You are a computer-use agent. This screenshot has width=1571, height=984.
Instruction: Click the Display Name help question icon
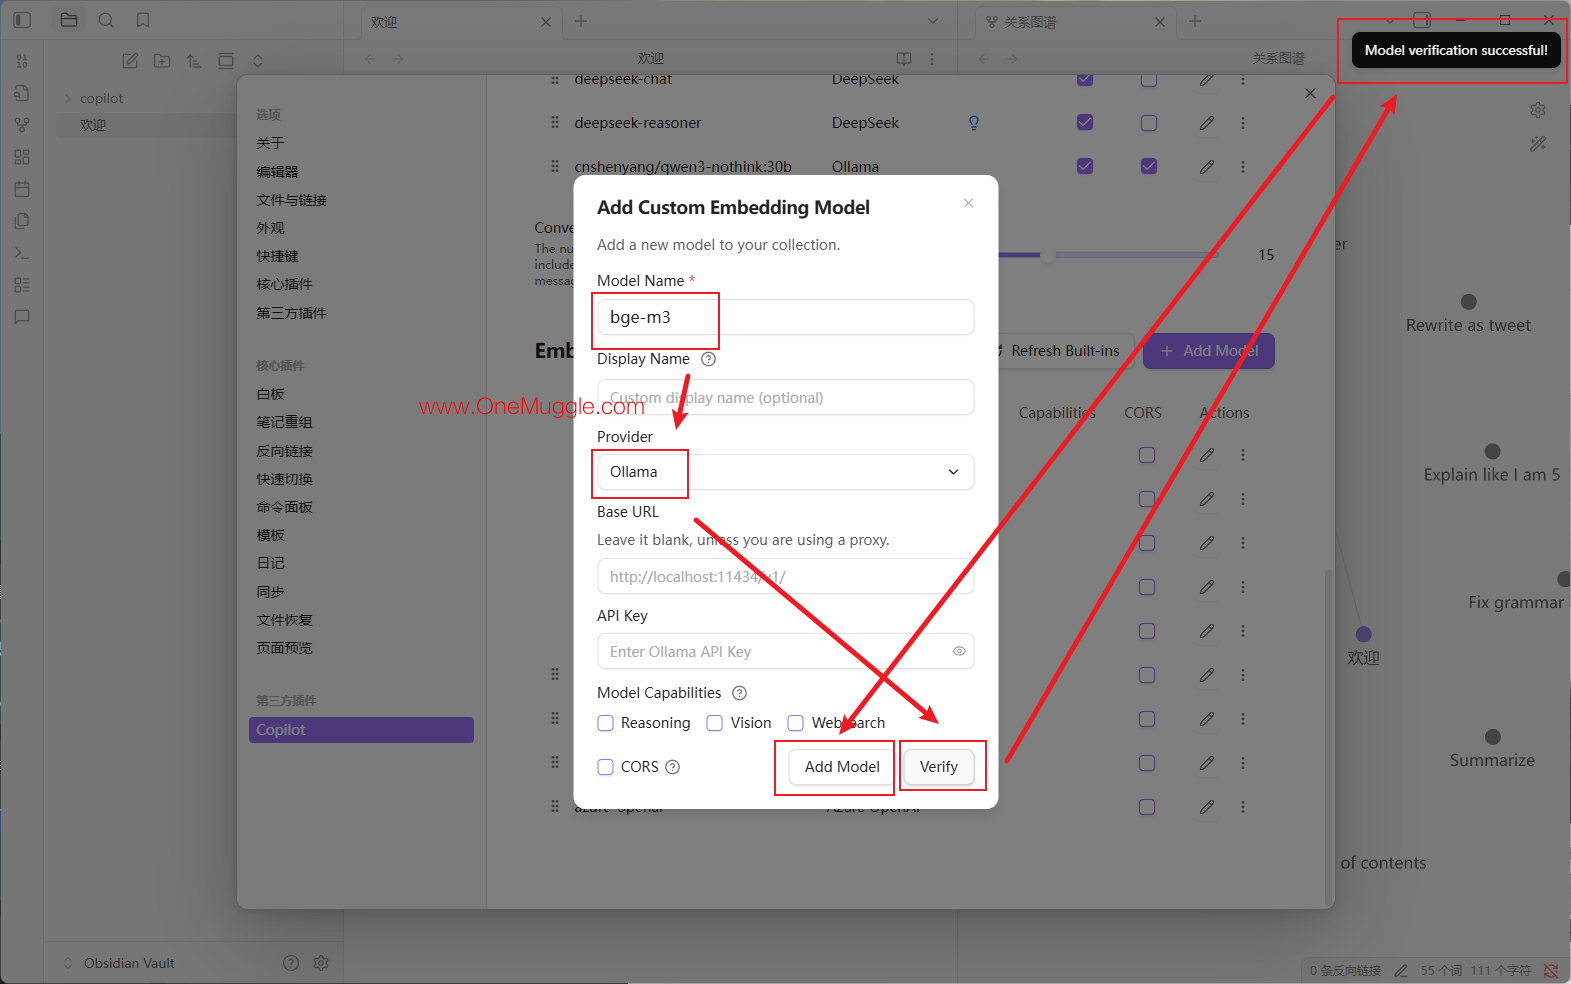pos(709,359)
